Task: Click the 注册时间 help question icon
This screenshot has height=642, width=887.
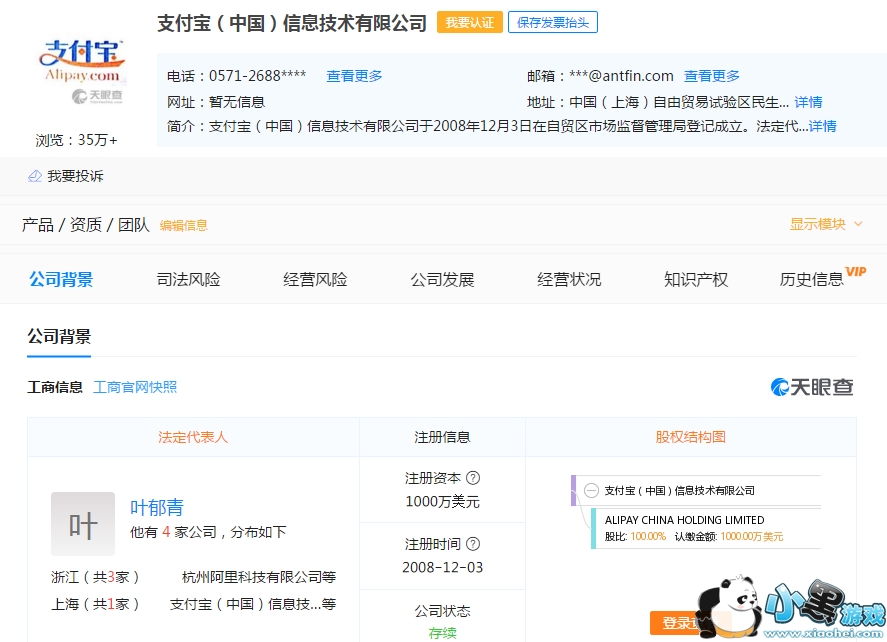Action: coord(473,544)
